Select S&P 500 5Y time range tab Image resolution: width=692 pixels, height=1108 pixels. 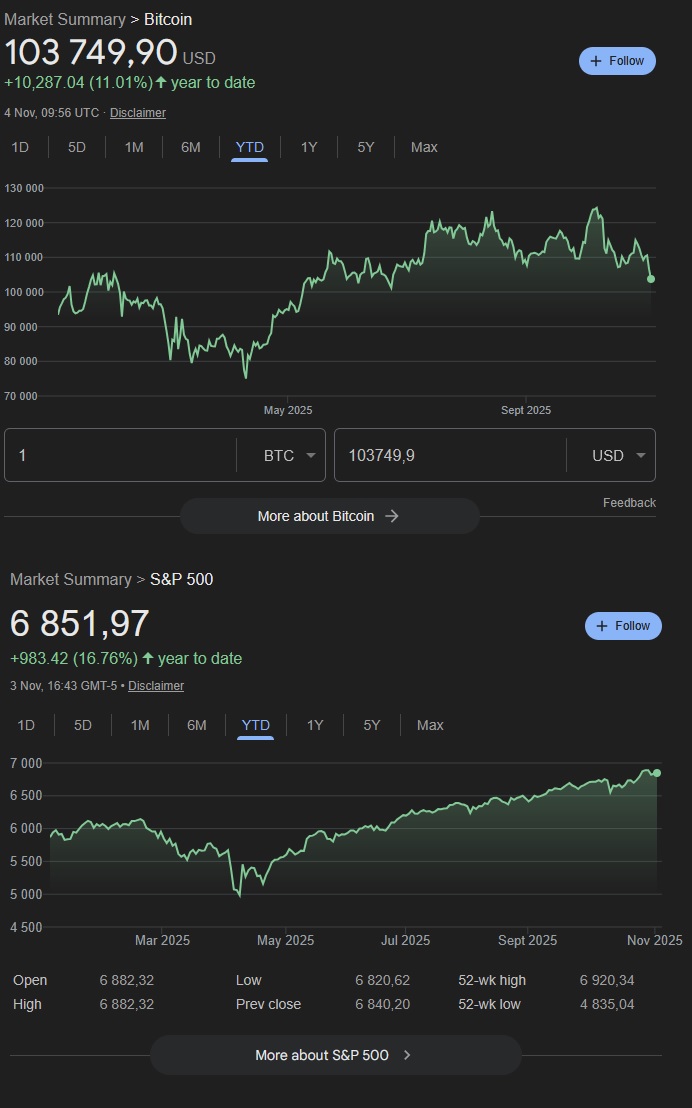click(x=371, y=725)
